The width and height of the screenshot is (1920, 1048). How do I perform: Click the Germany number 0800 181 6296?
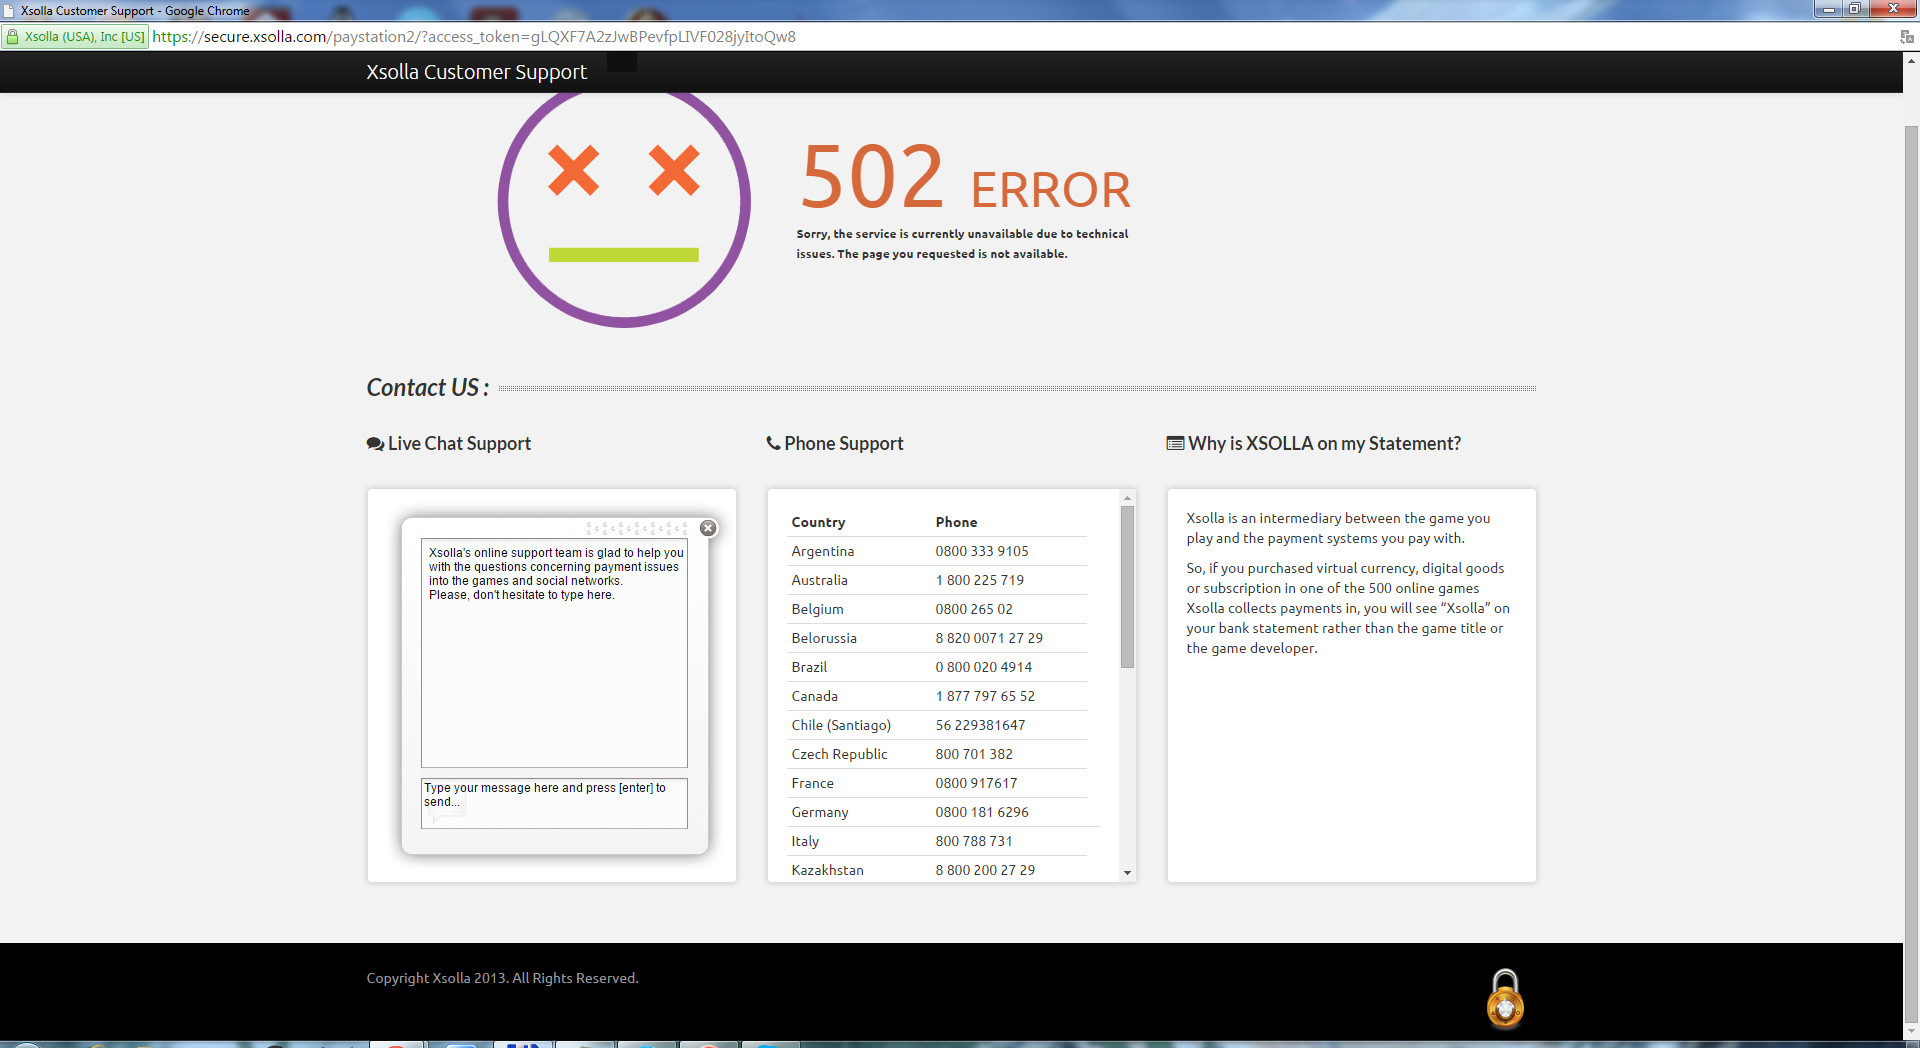coord(982,812)
